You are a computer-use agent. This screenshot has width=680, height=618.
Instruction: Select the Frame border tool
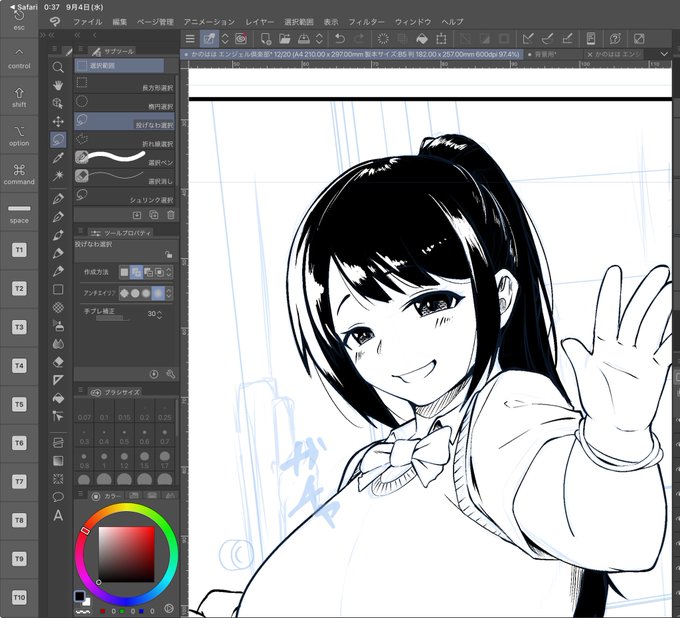[58, 442]
